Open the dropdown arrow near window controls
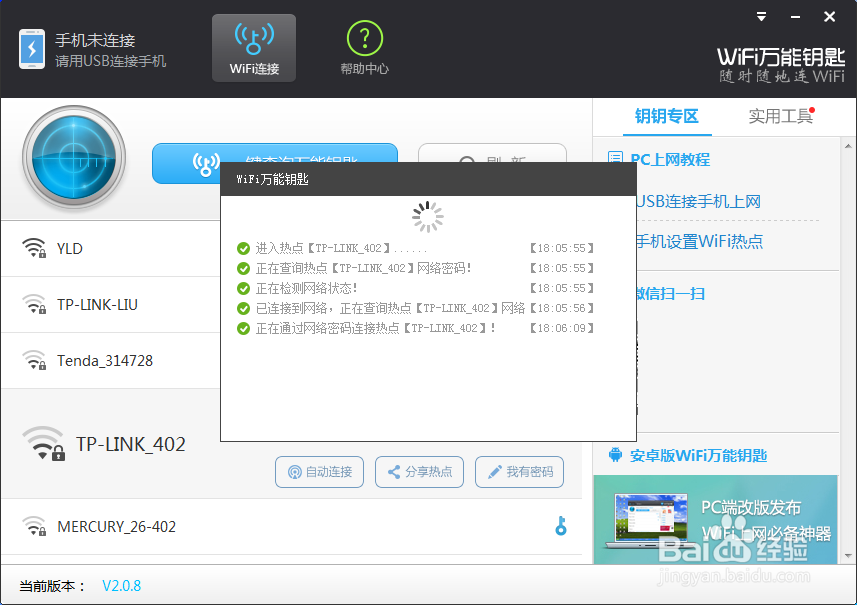Image resolution: width=857 pixels, height=605 pixels. pos(761,16)
